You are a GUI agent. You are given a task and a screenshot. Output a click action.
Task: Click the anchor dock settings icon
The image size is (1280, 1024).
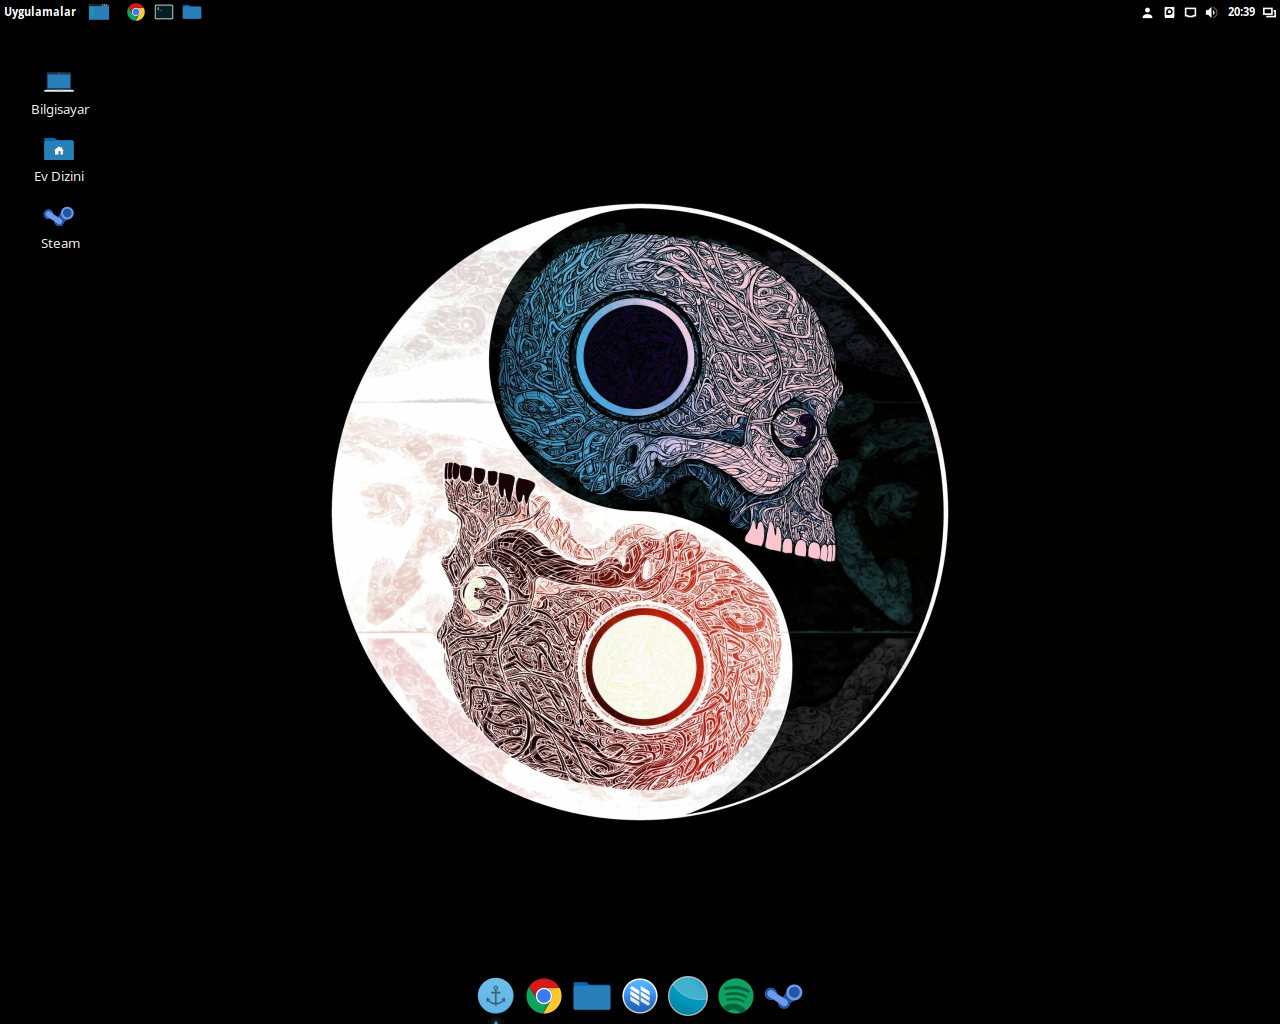(x=496, y=995)
